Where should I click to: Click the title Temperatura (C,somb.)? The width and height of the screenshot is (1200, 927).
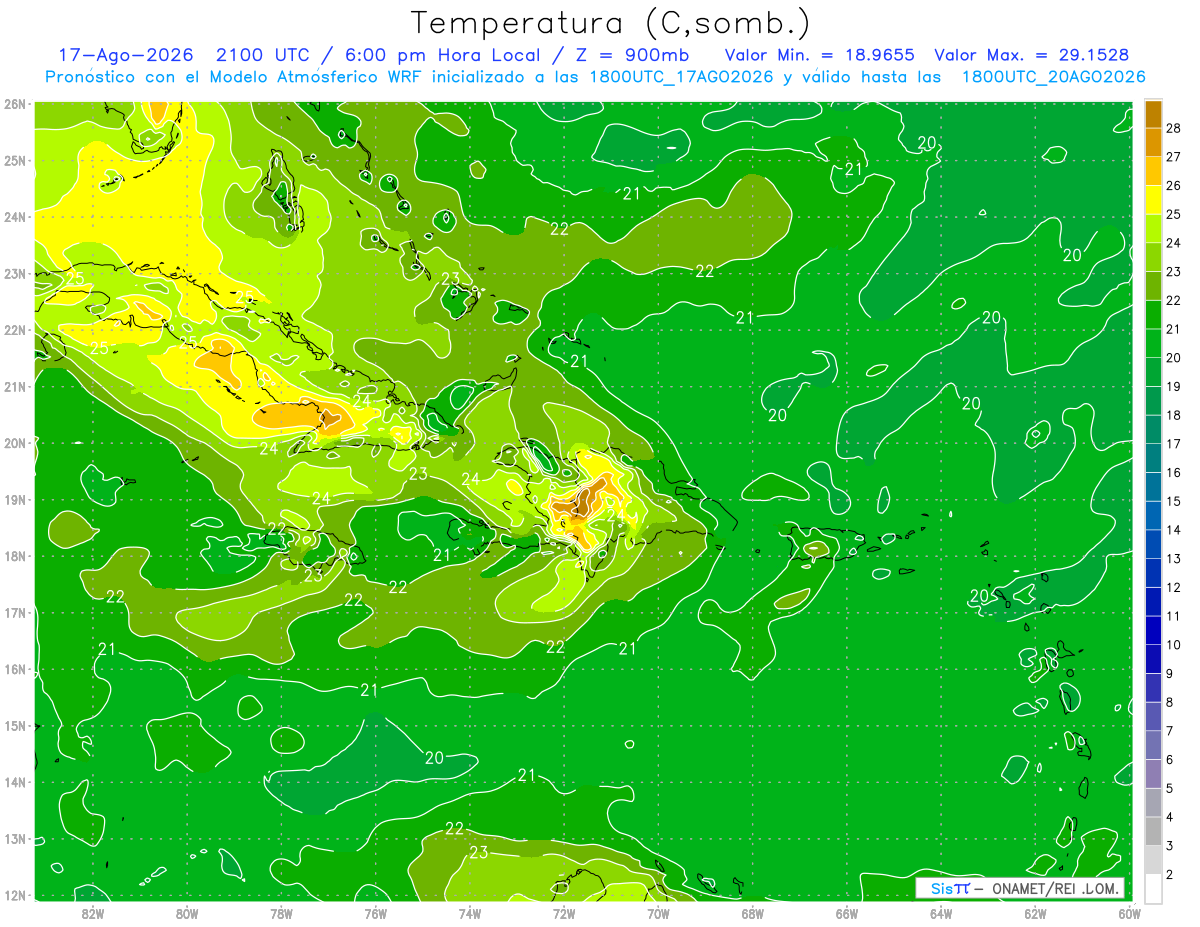611,23
